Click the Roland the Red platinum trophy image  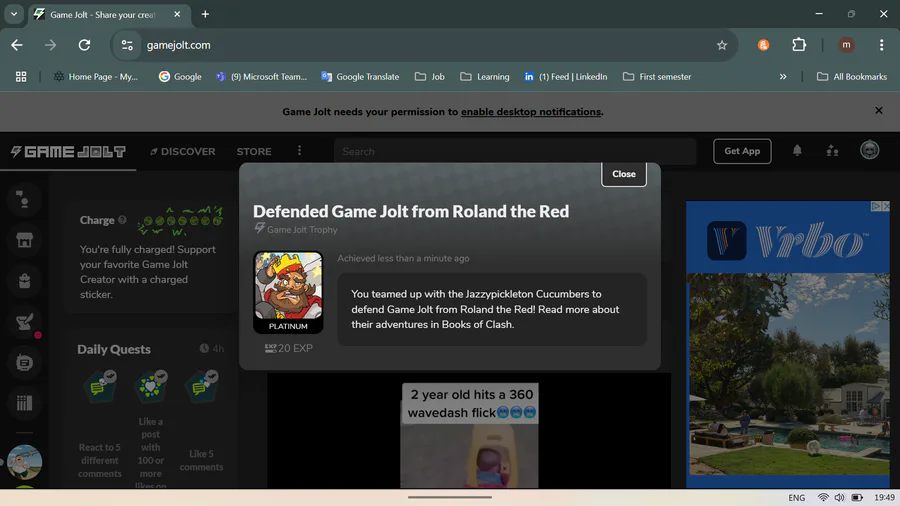pos(288,292)
